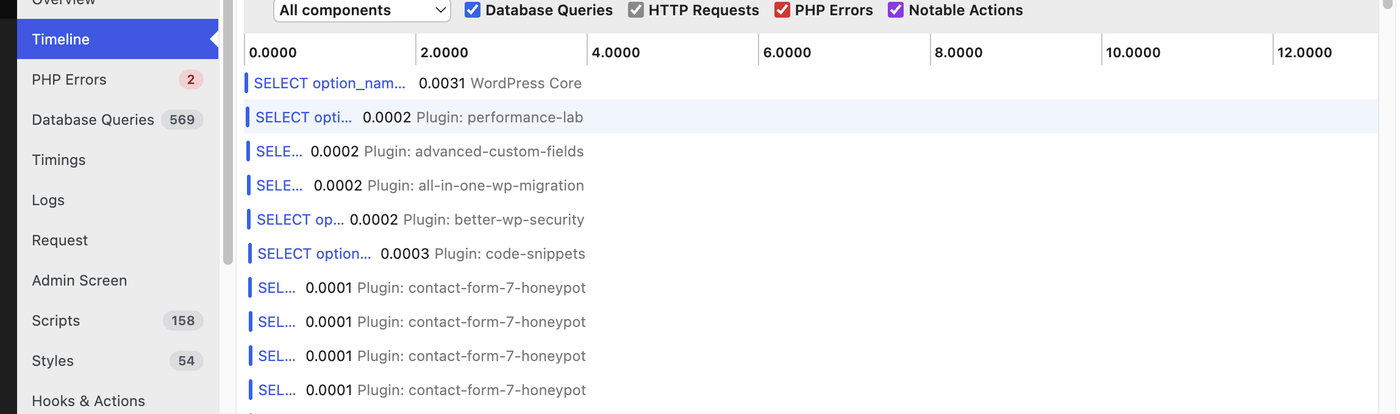Click the 158 scripts count badge

click(x=183, y=320)
